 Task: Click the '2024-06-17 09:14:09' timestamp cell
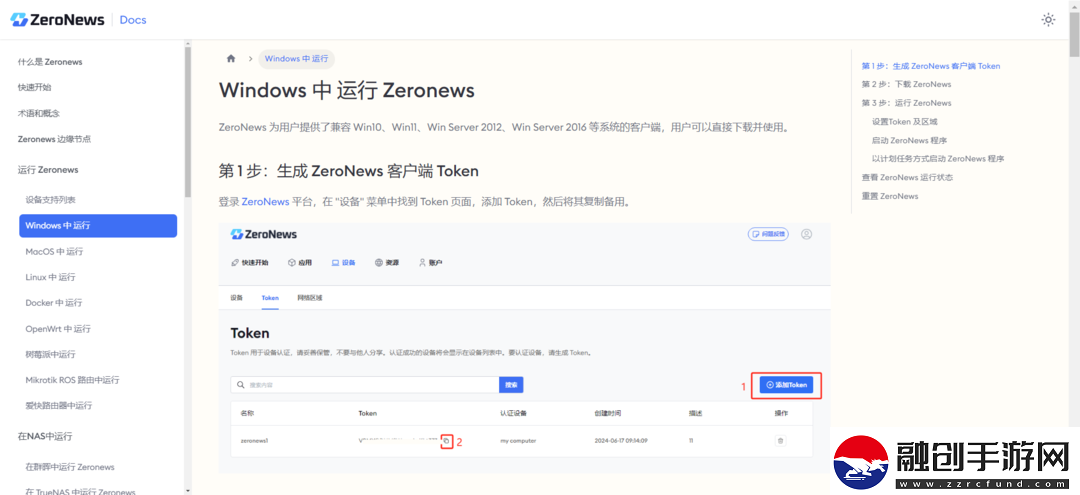coord(621,441)
